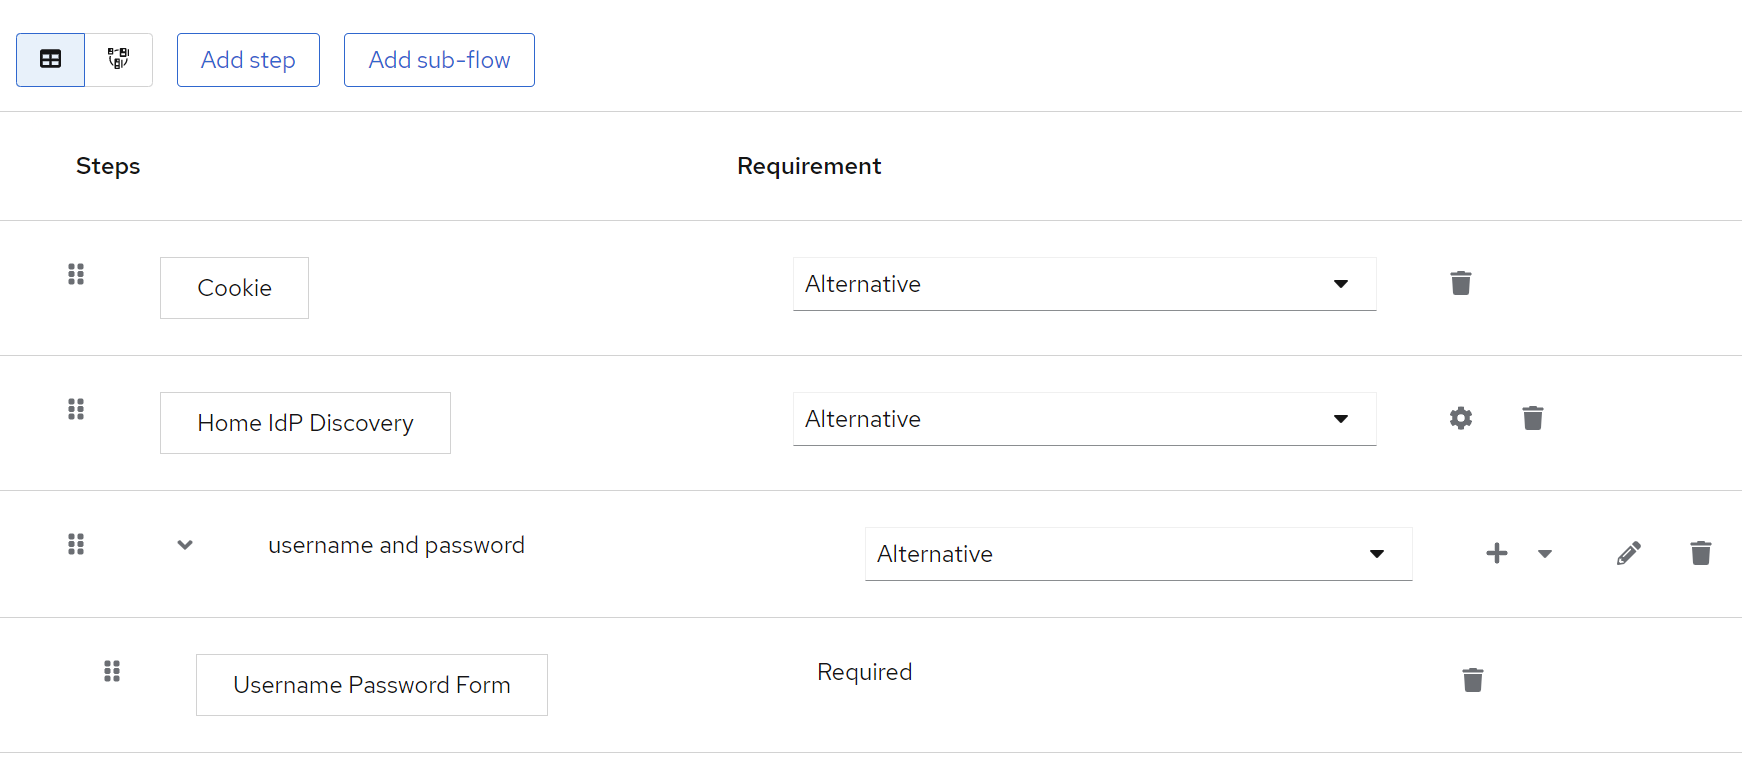This screenshot has height=772, width=1742.
Task: Open Home IdP Discovery settings gear
Action: [x=1460, y=419]
